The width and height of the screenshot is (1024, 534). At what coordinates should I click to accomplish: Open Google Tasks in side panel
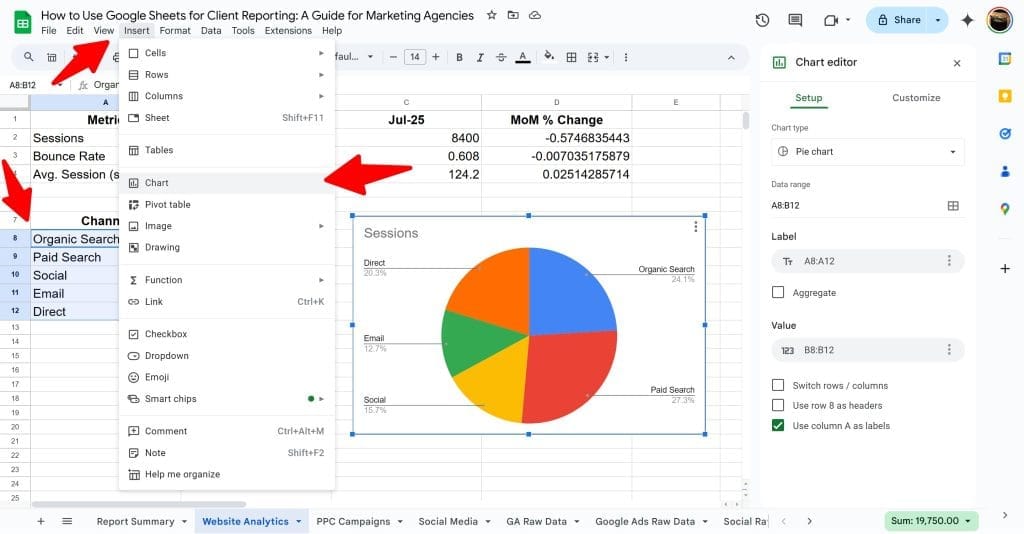tap(1005, 134)
